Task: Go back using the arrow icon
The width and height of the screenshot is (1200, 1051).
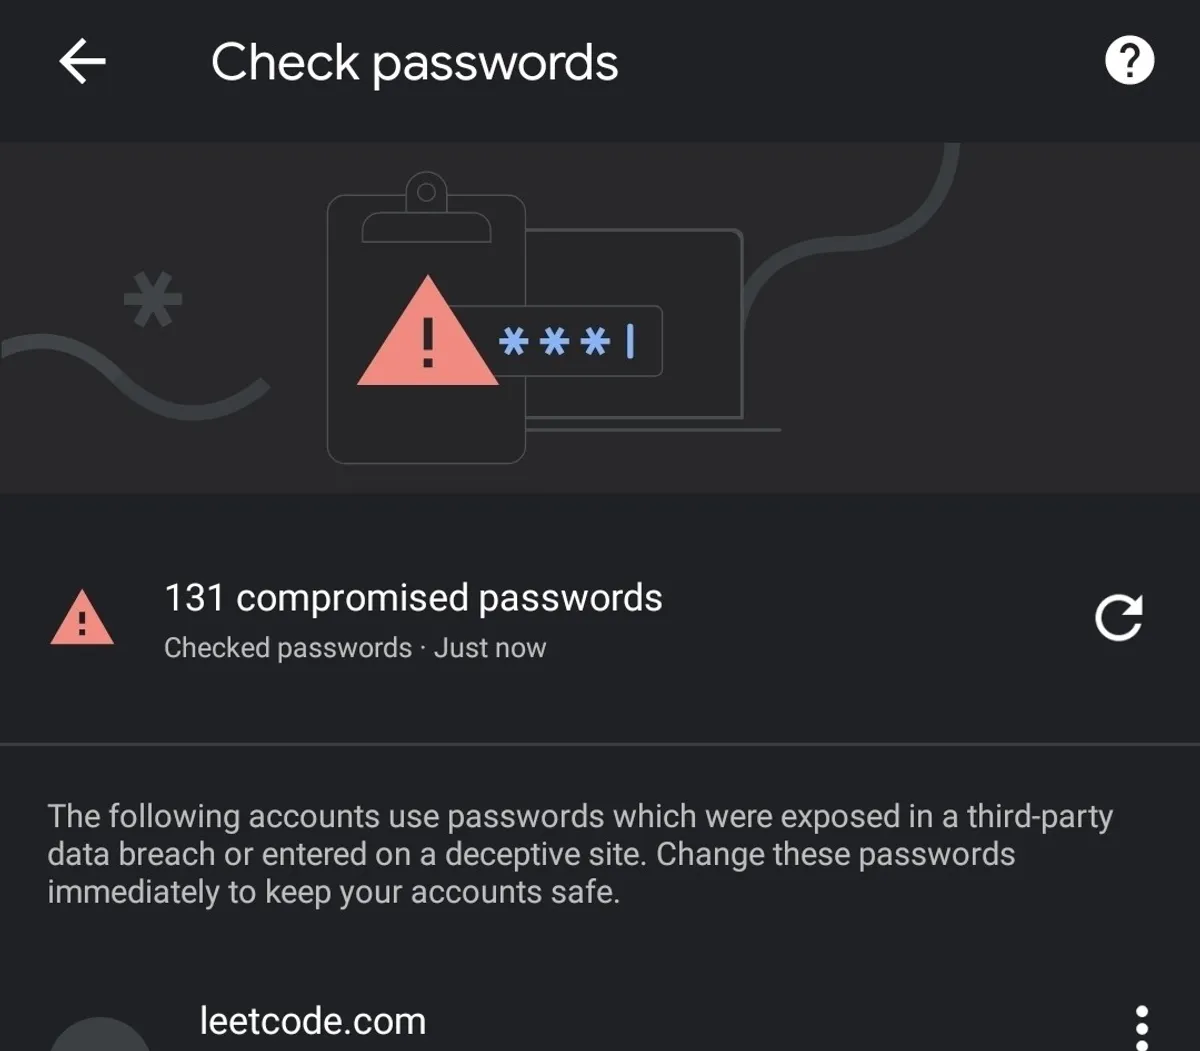Action: coord(82,62)
